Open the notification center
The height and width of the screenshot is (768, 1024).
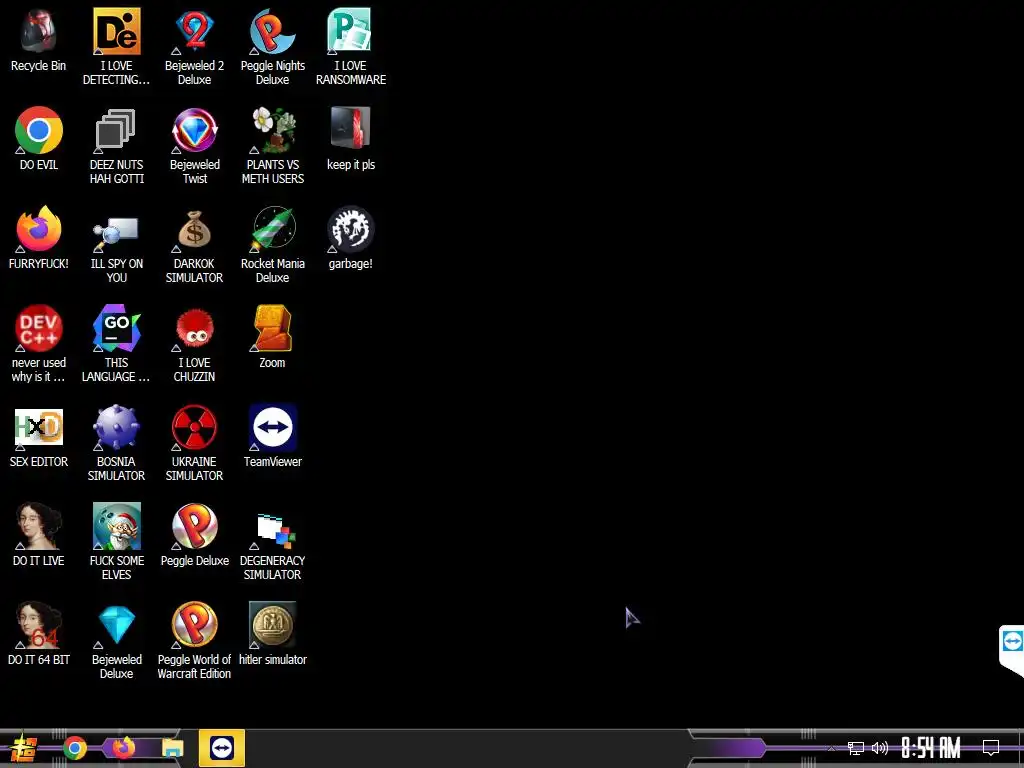(x=991, y=748)
